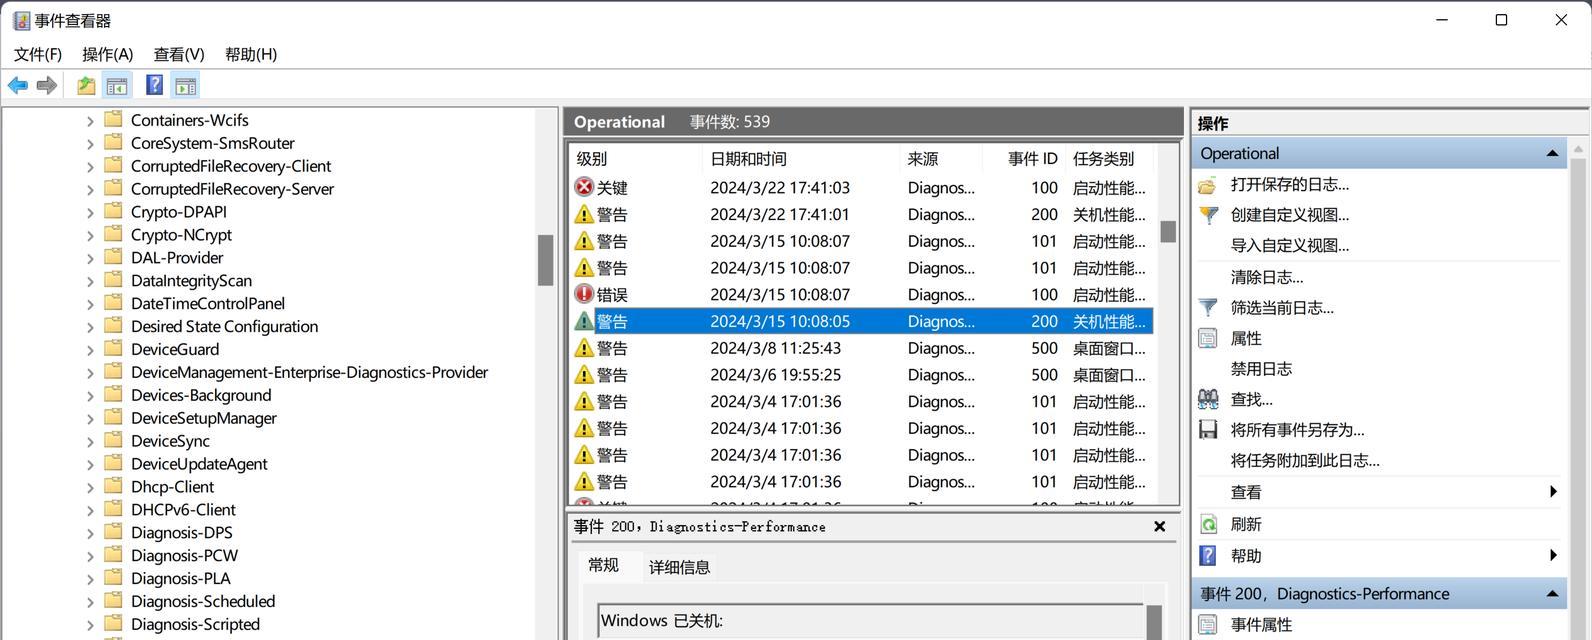The height and width of the screenshot is (640, 1592).
Task: Click the folder icon for Dhcp-Client
Action: (114, 486)
